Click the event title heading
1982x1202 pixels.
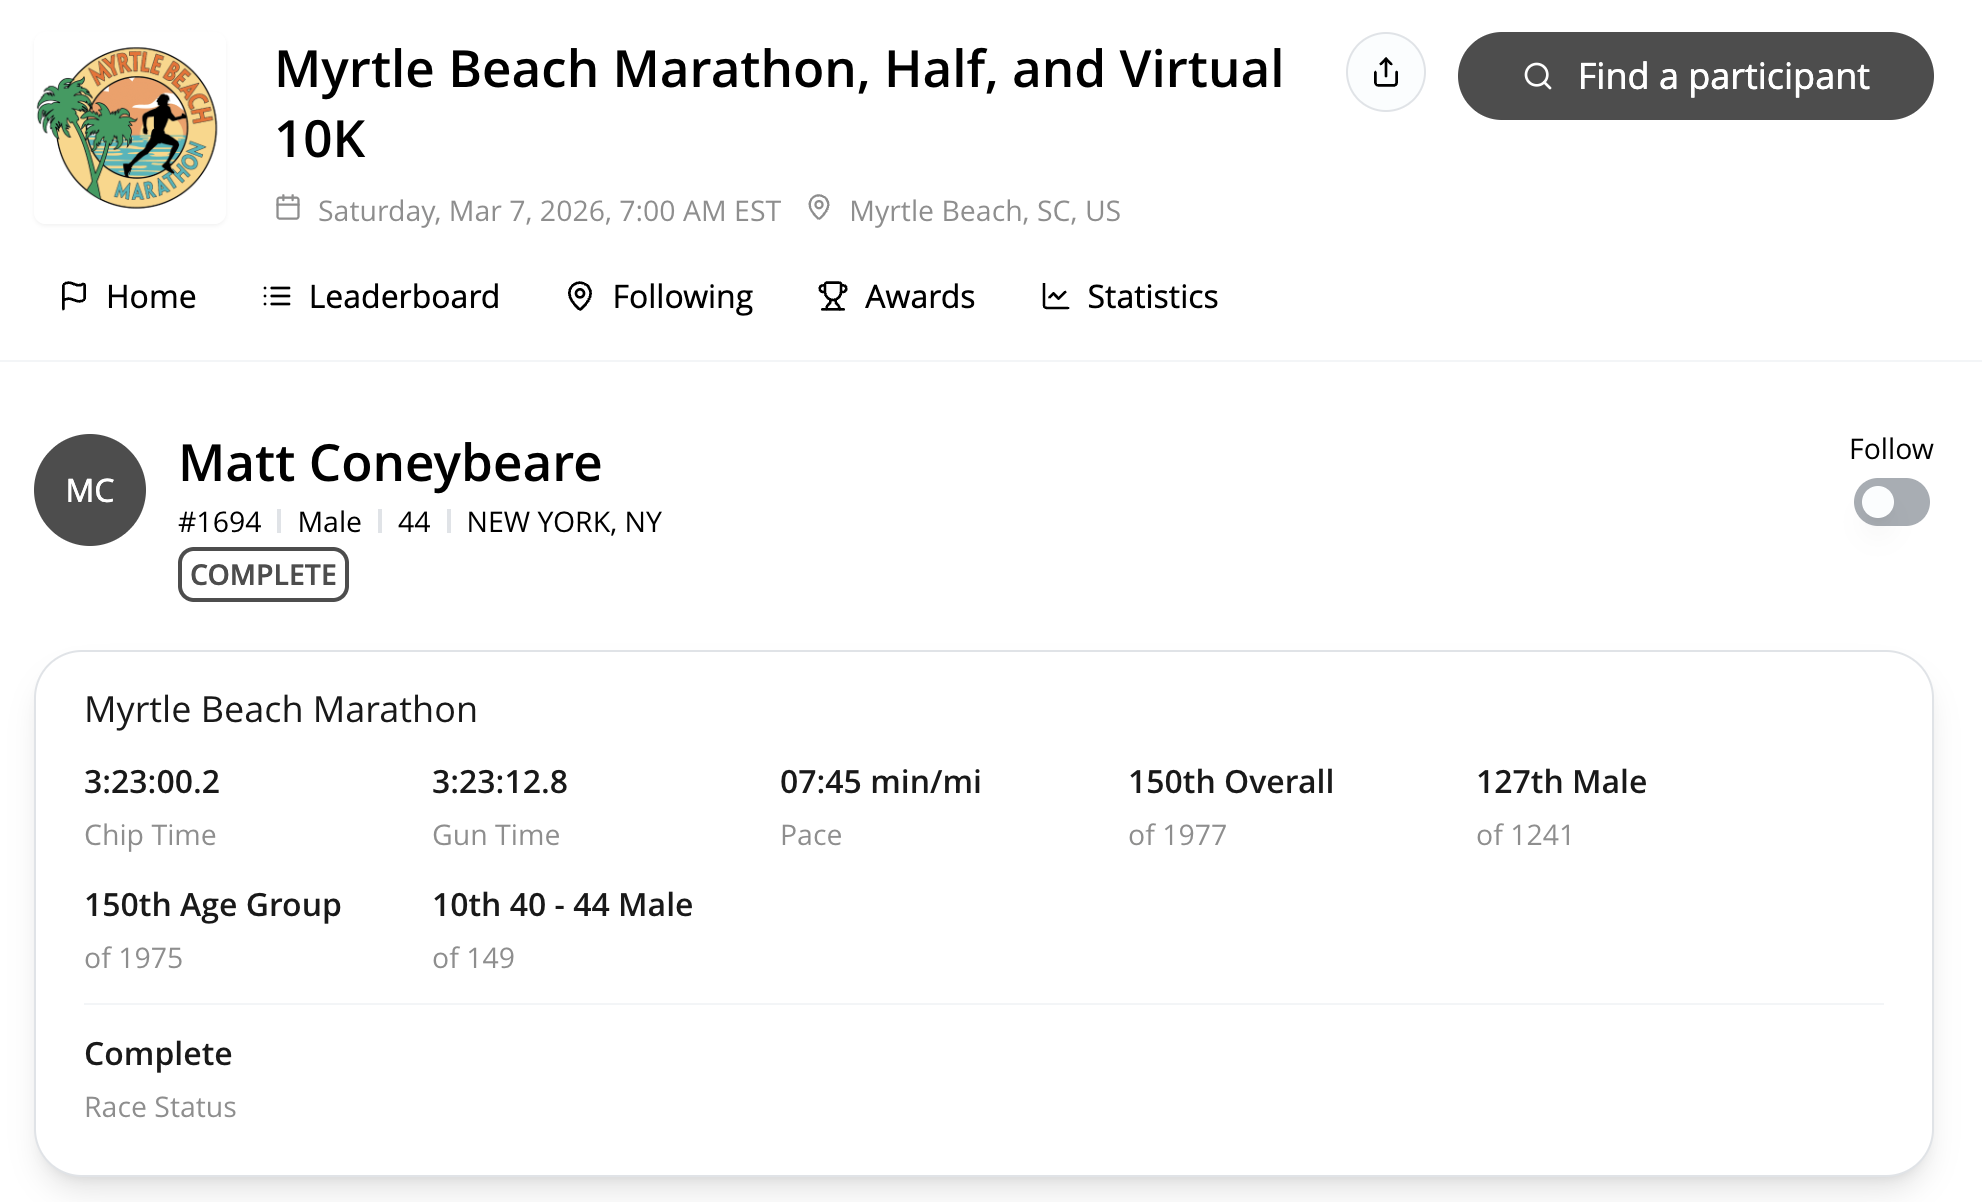pyautogui.click(x=779, y=103)
